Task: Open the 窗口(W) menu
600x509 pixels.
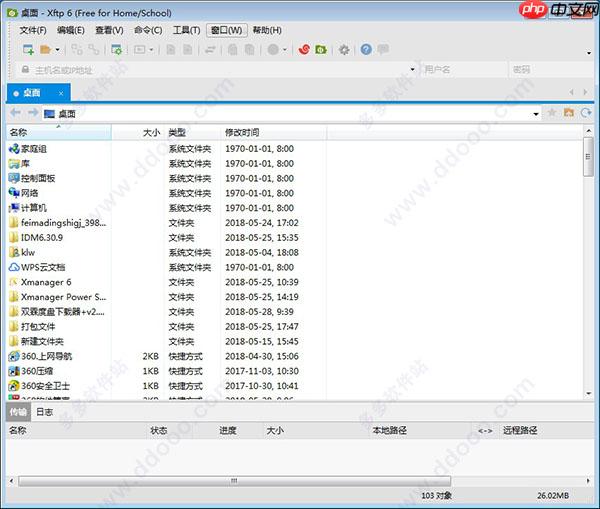Action: [x=227, y=30]
